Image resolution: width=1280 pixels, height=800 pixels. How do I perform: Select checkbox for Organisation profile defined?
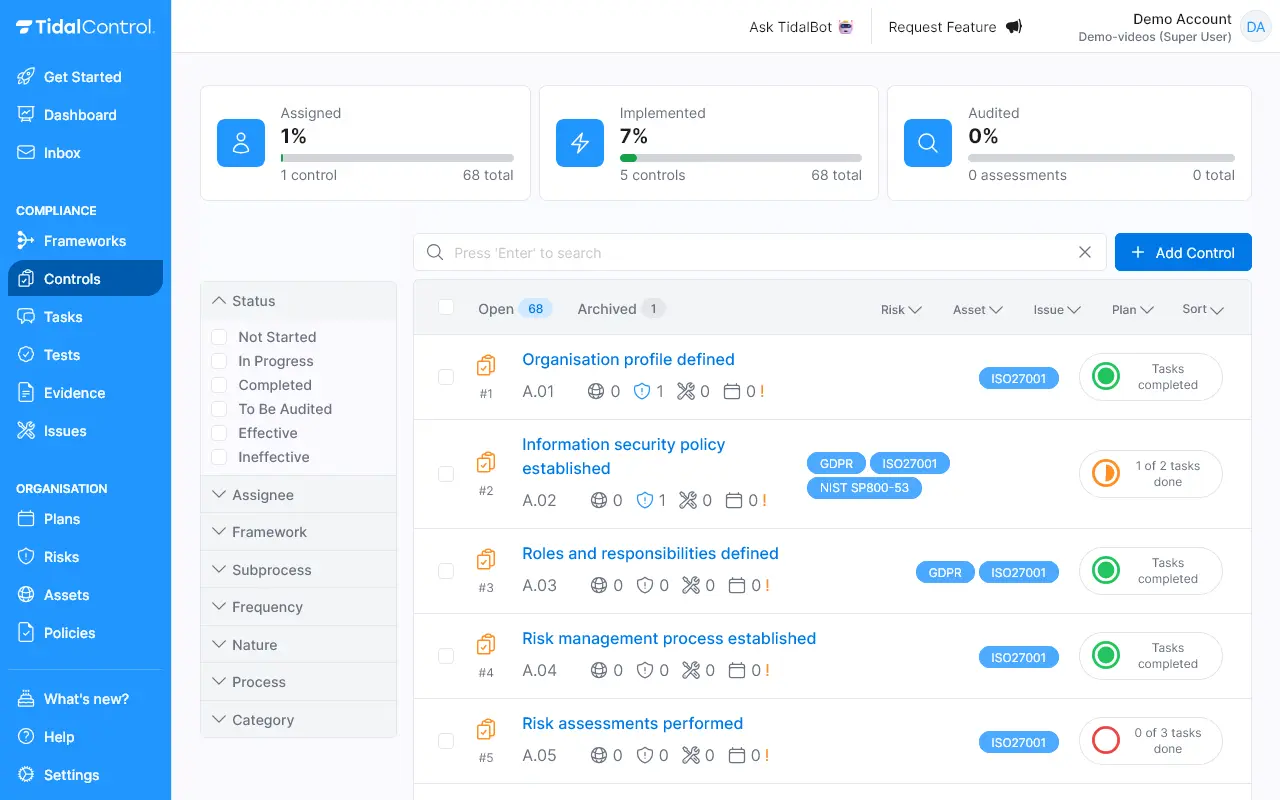pyautogui.click(x=446, y=377)
